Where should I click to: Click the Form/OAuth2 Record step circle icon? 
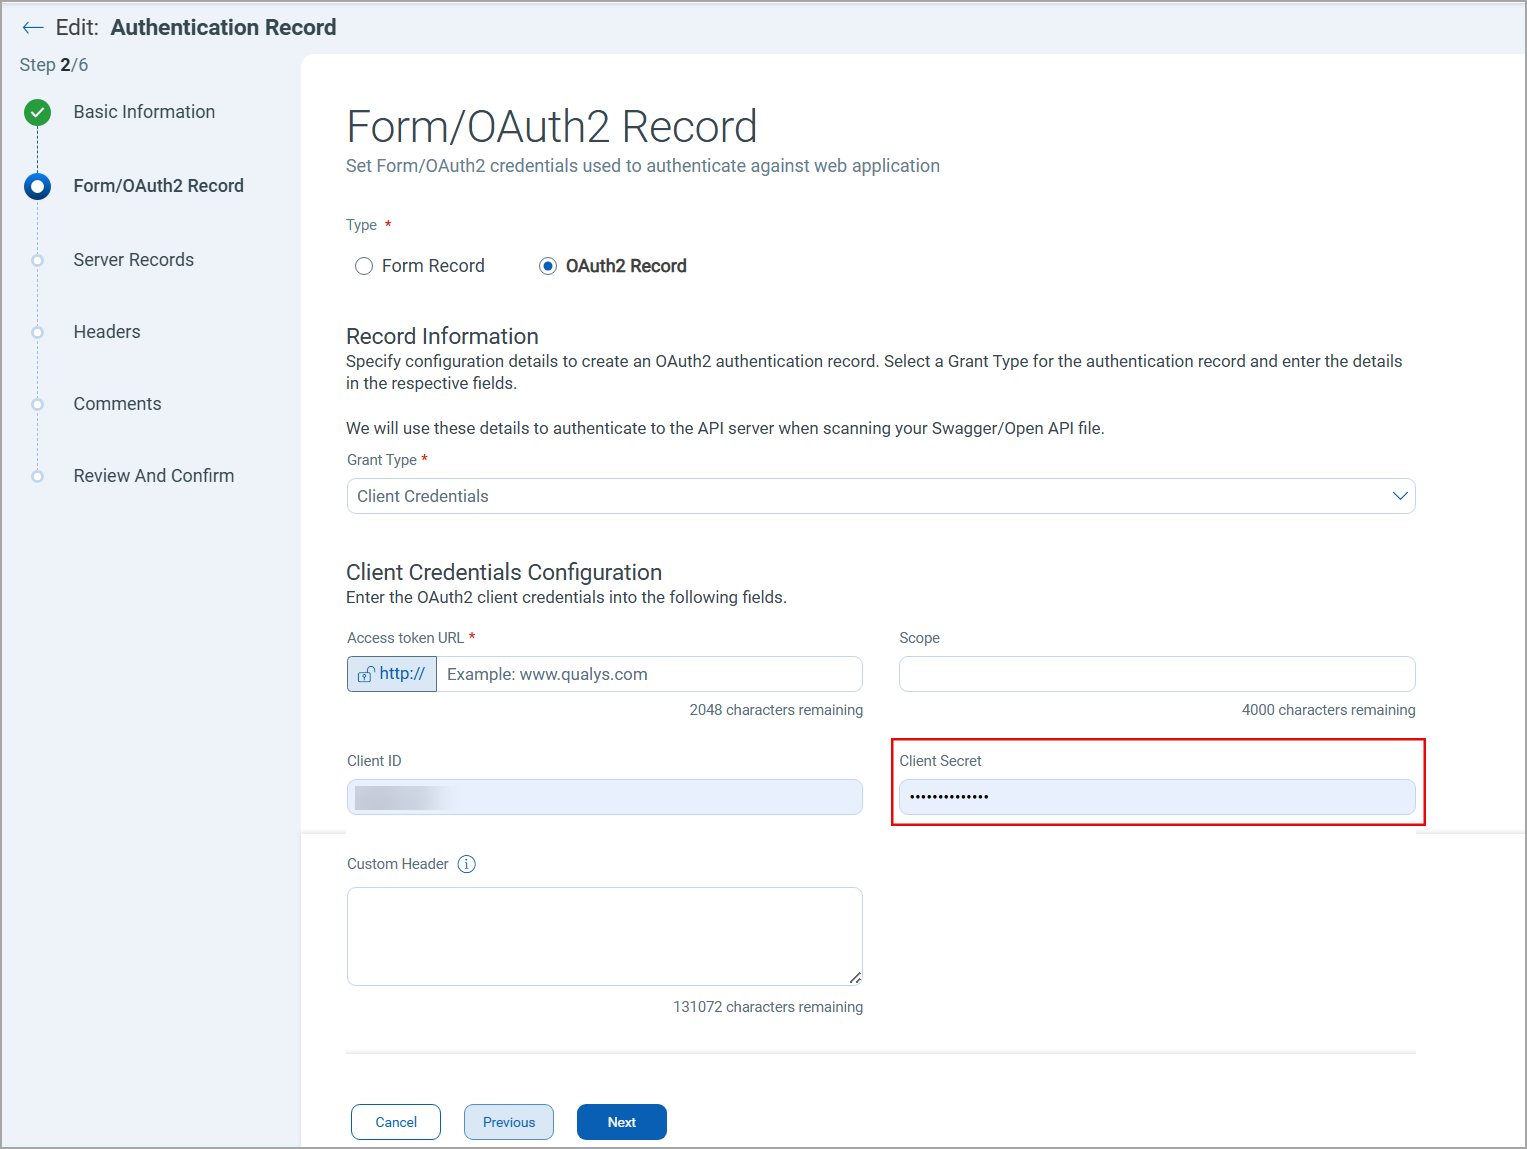click(x=38, y=186)
